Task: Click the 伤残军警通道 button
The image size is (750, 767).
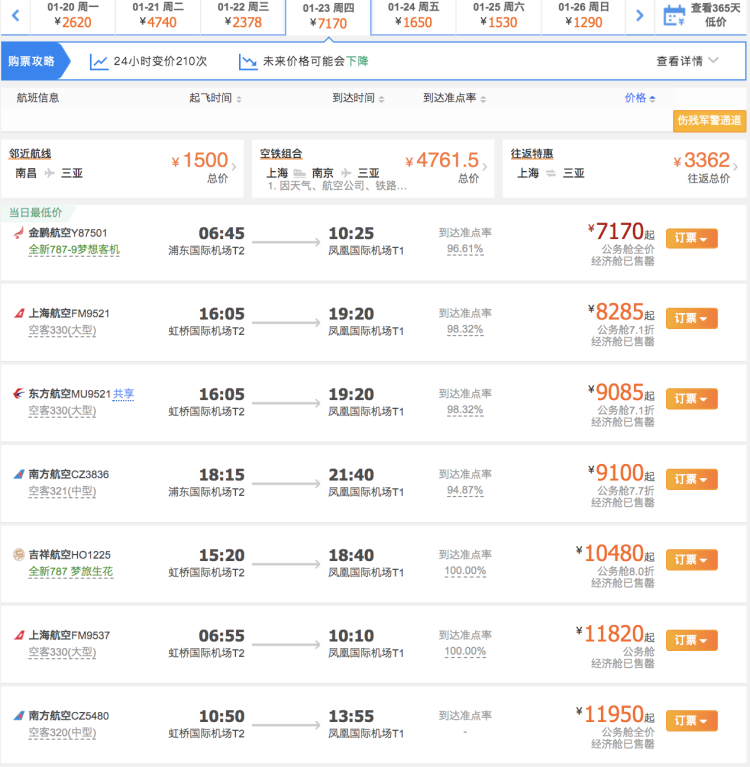Action: [709, 121]
